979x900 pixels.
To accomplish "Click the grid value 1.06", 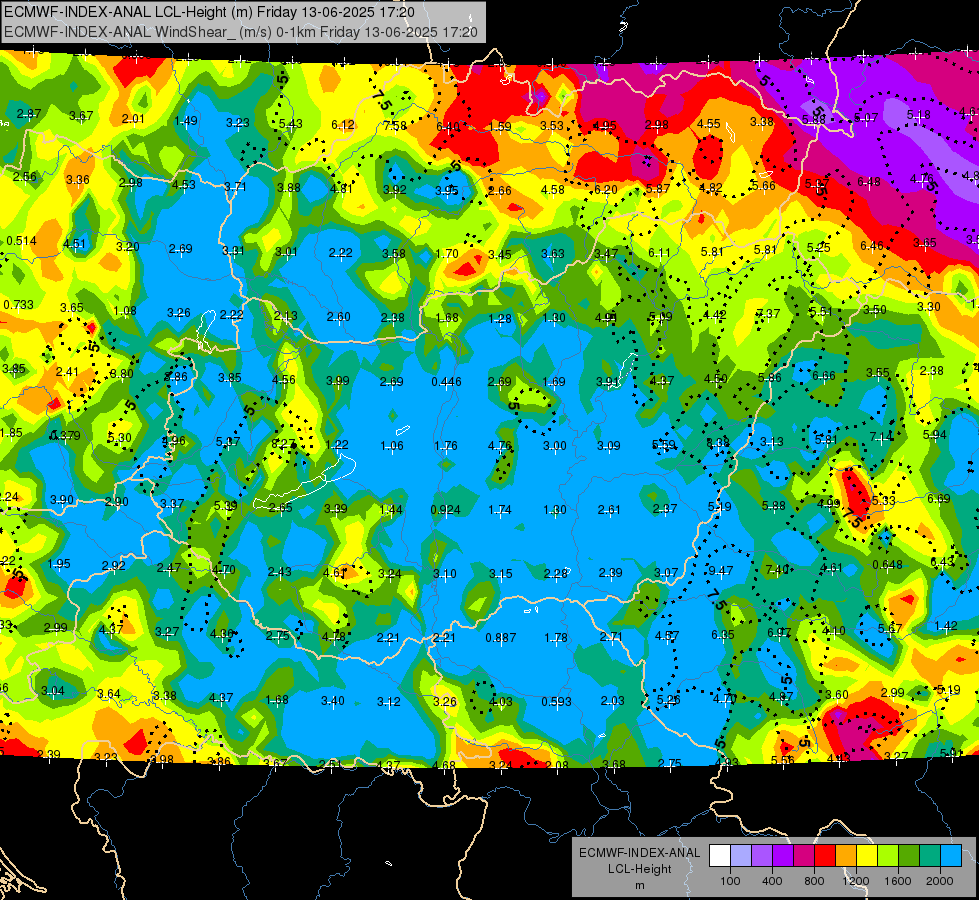I will click(x=391, y=446).
